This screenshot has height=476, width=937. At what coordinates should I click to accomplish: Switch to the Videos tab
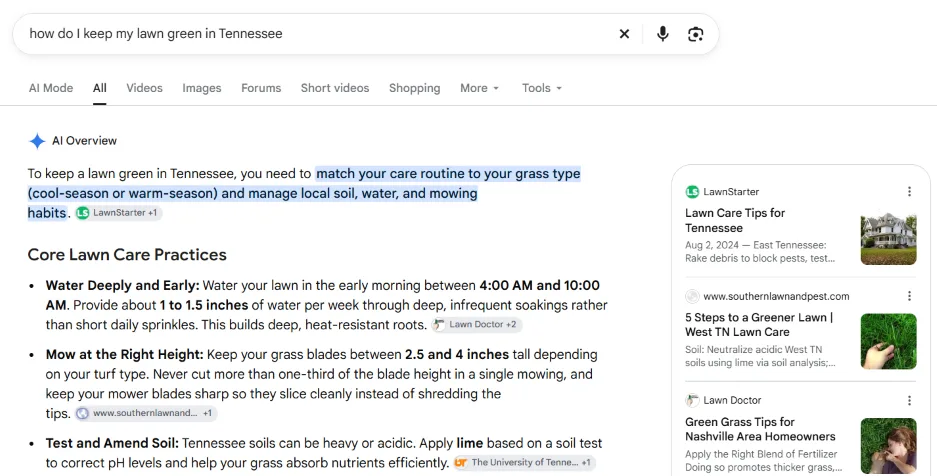(x=144, y=88)
